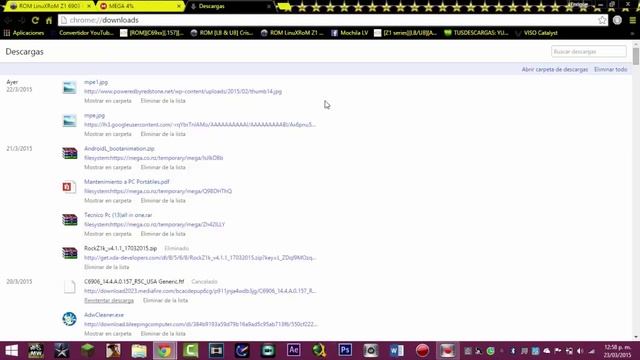
Task: Remove RockZ1k zip from the list
Action: point(107,267)
